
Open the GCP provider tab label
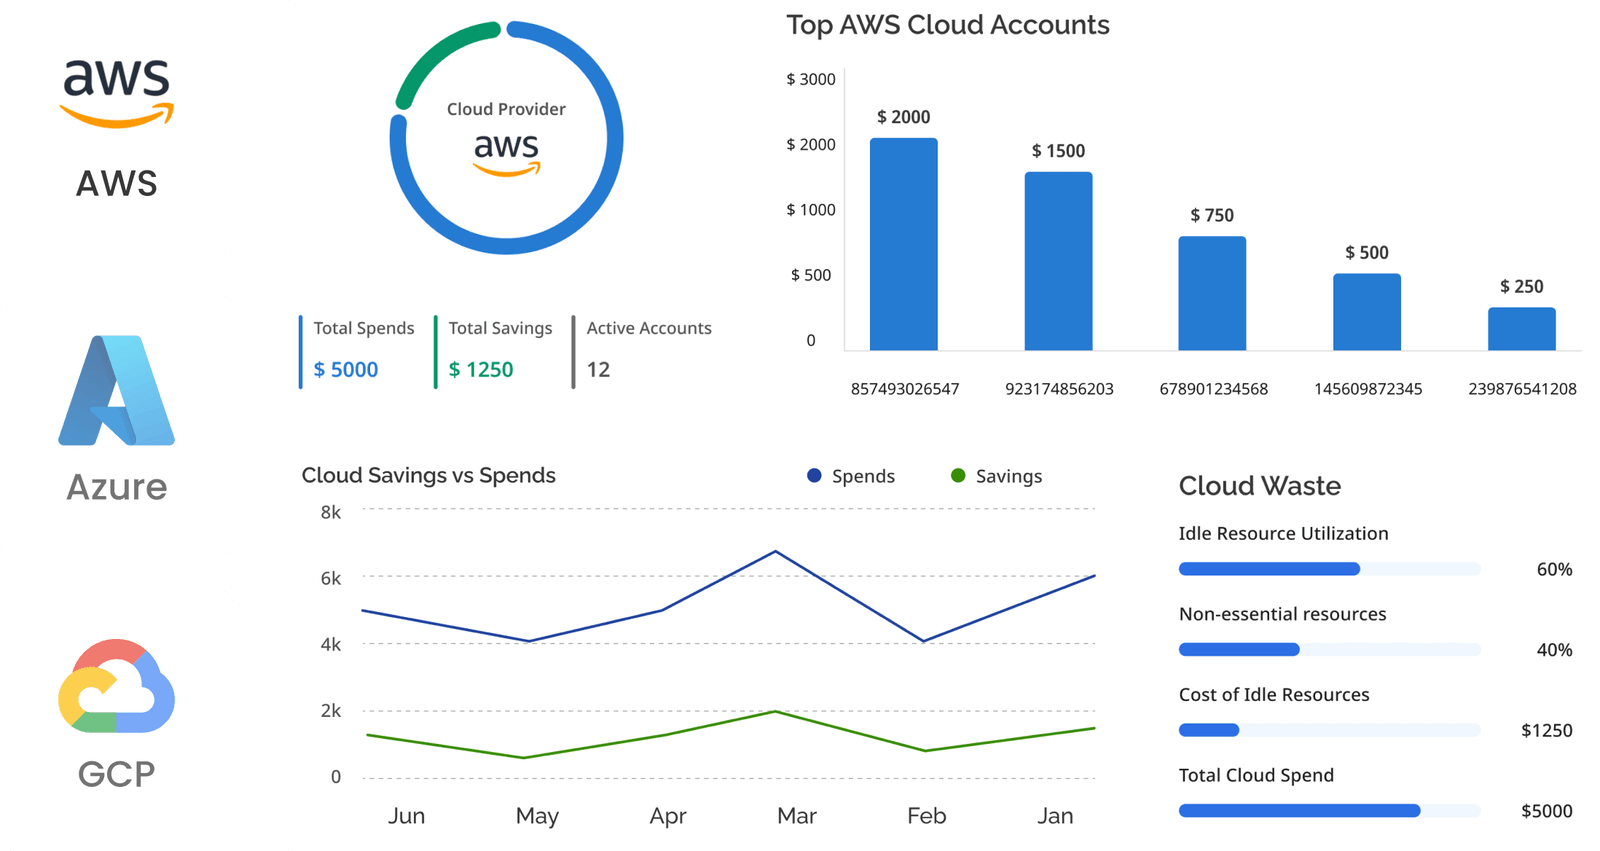click(117, 774)
